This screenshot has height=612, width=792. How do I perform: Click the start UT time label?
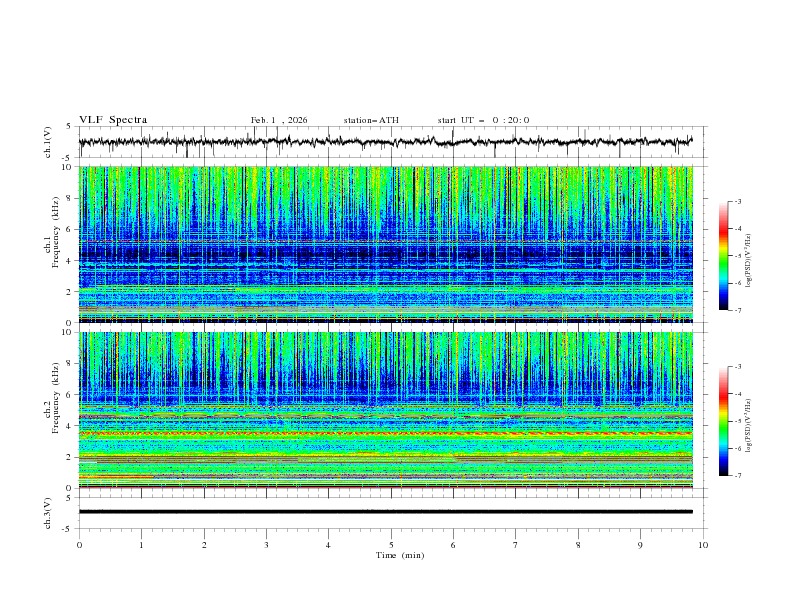(x=483, y=120)
